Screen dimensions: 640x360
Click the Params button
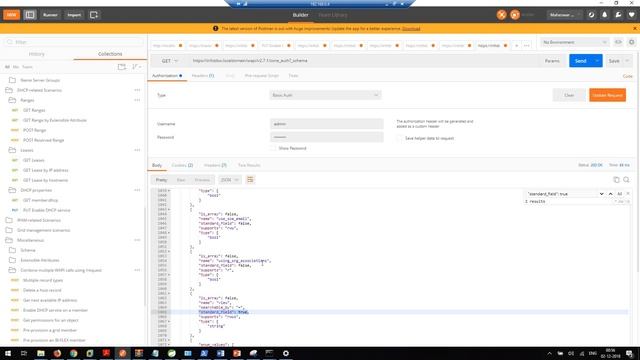point(552,61)
